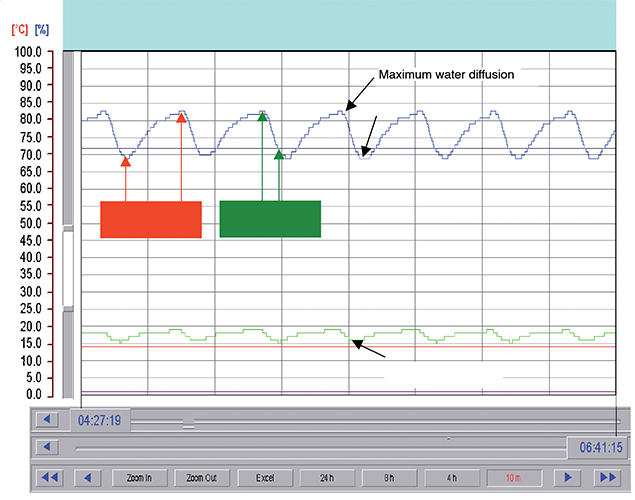Click the 50.0 axis value
Image resolution: width=635 pixels, height=500 pixels.
30,223
